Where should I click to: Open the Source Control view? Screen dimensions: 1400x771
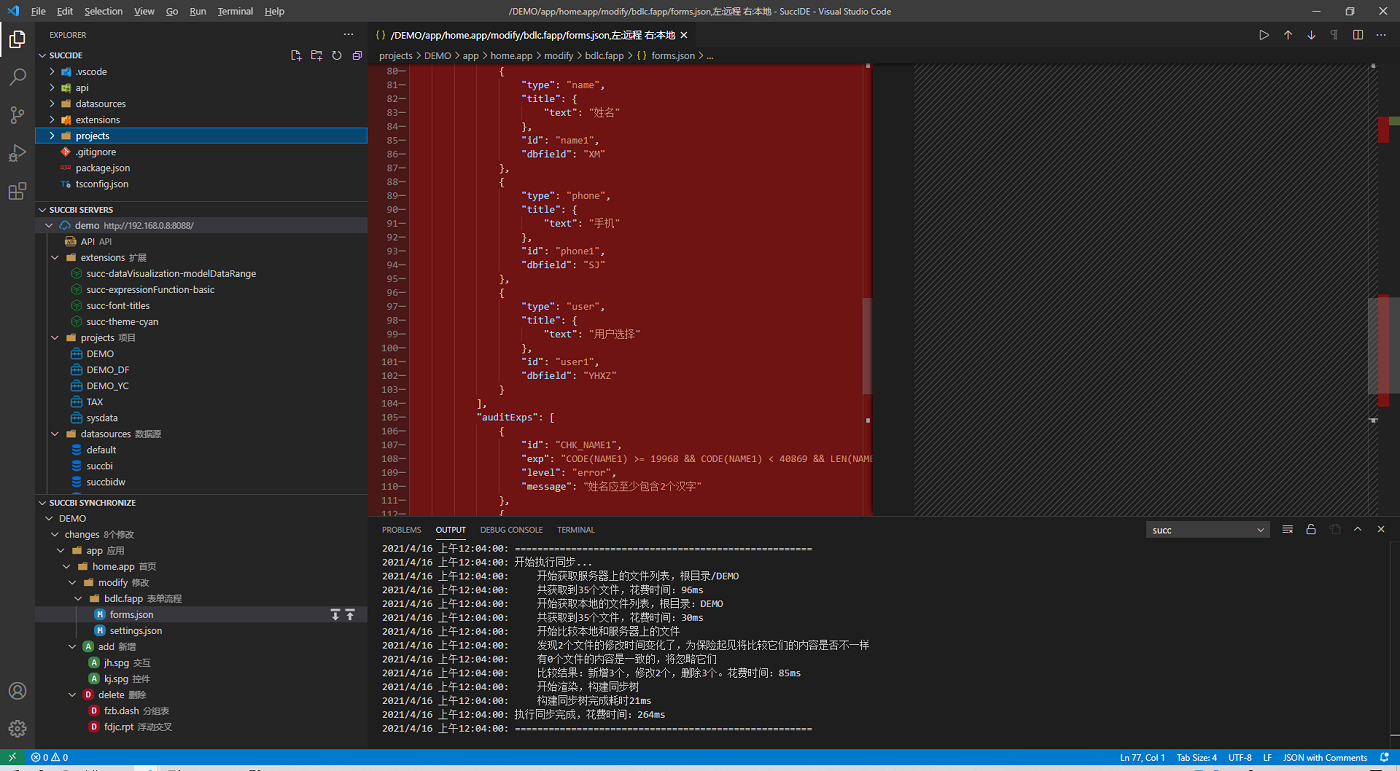(x=17, y=115)
